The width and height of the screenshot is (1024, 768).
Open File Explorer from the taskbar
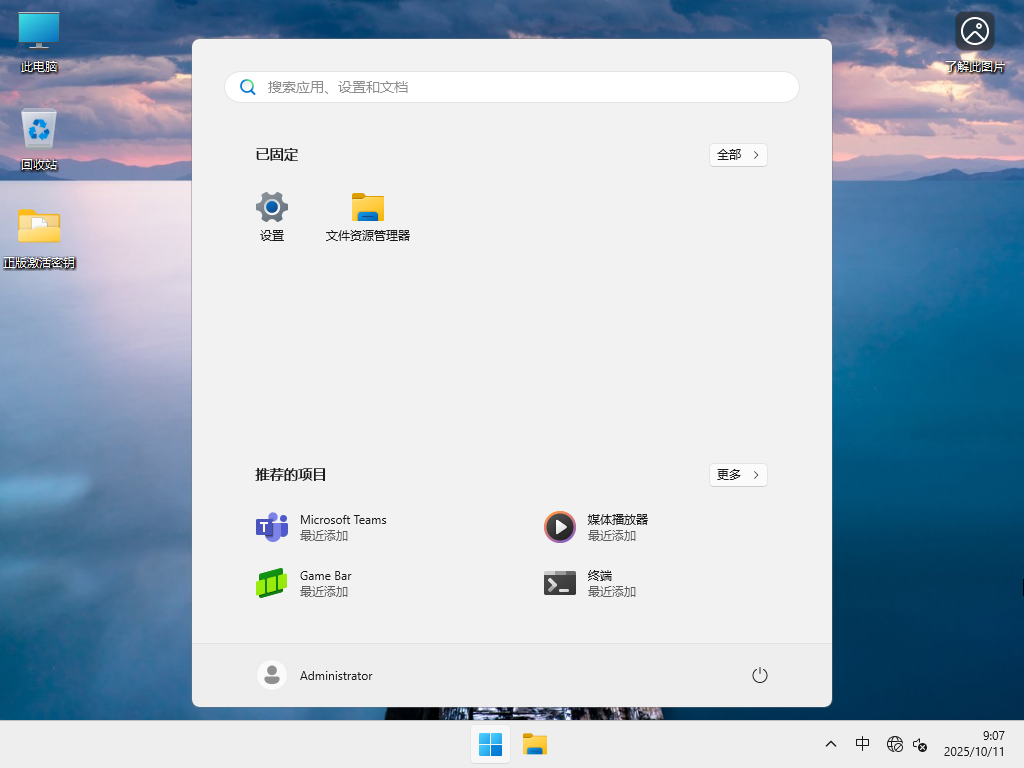click(534, 744)
